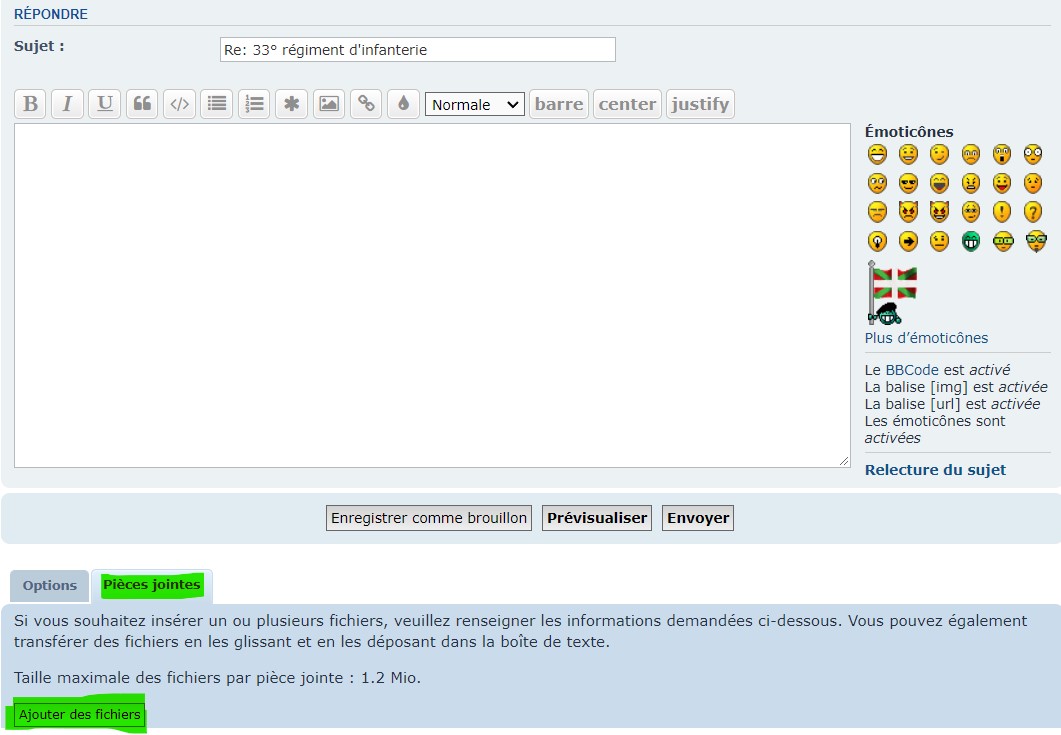Insert a numbered list

click(254, 104)
